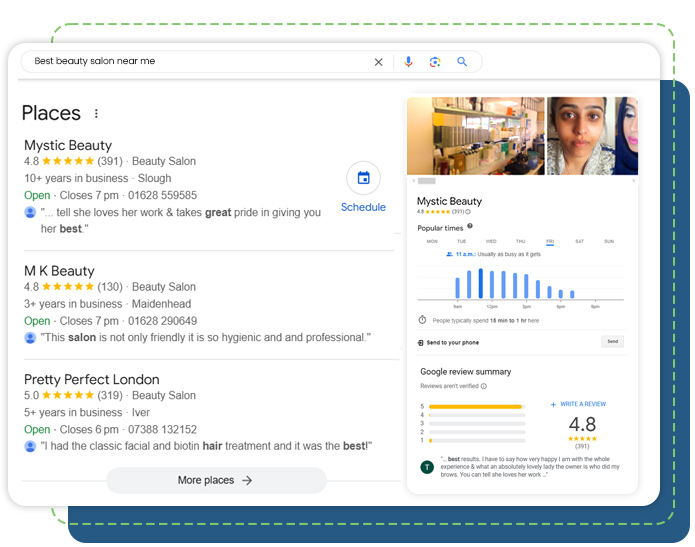Click the 'classic facial and biotin hair' review snippet

click(x=206, y=446)
